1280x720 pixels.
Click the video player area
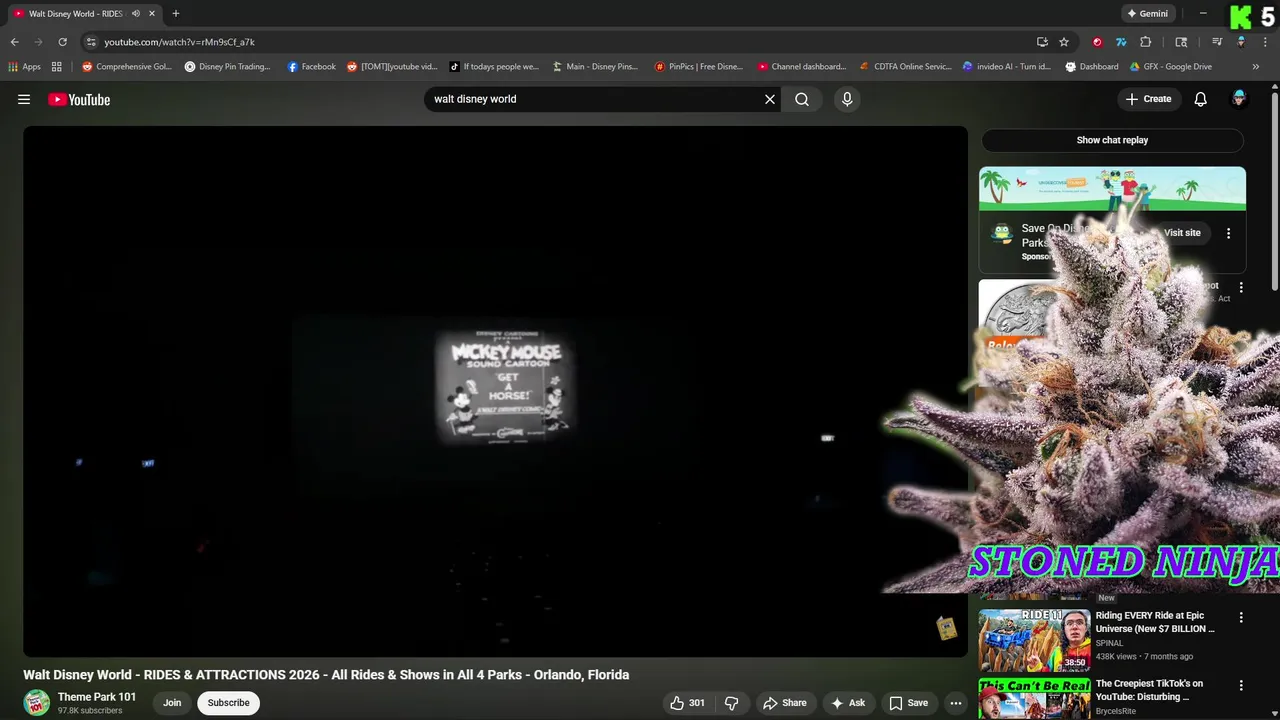coord(495,391)
